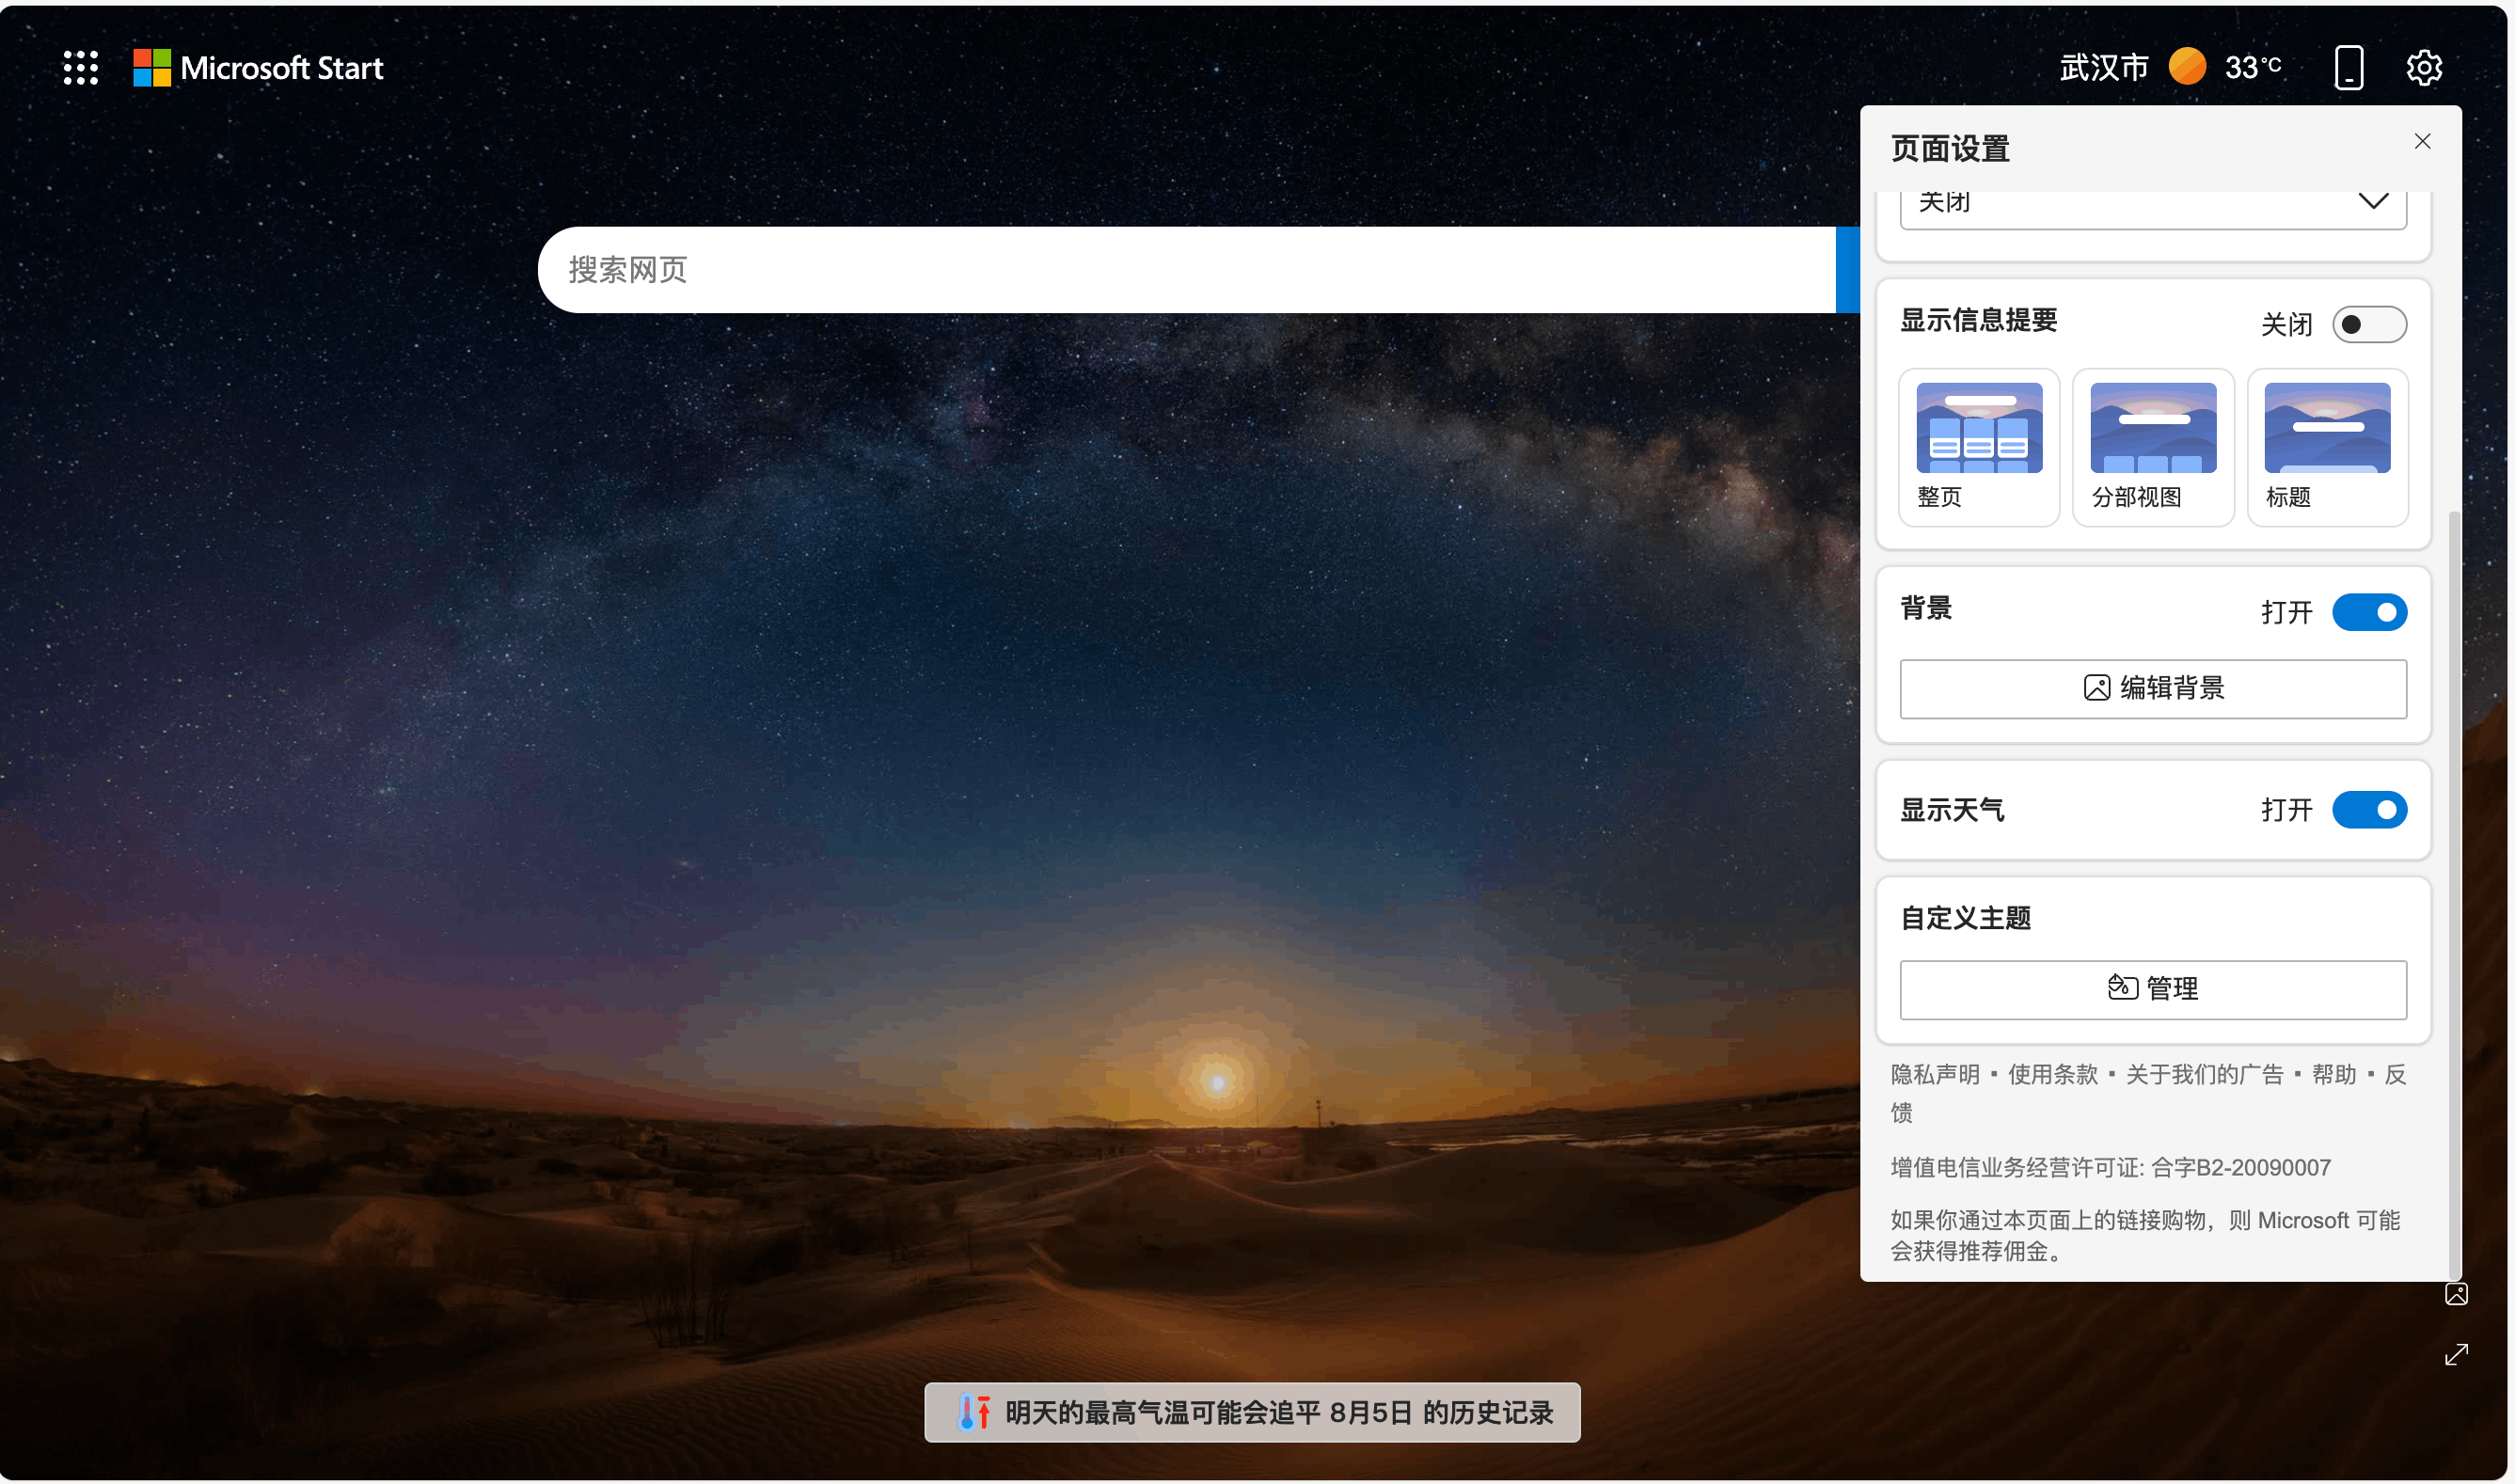Screen dimensions: 2515x1484
Task: Toggle the 显示信息提要 switch
Action: (x=2368, y=324)
